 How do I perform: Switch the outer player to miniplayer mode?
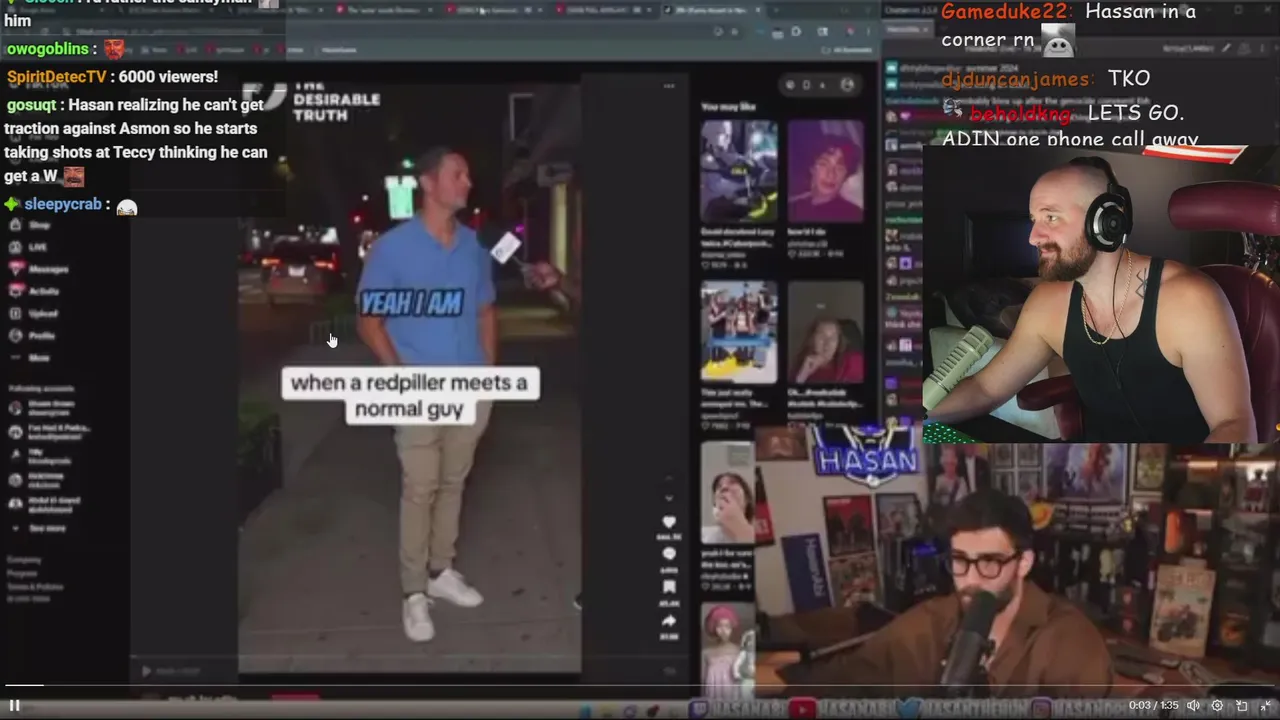pos(1242,705)
